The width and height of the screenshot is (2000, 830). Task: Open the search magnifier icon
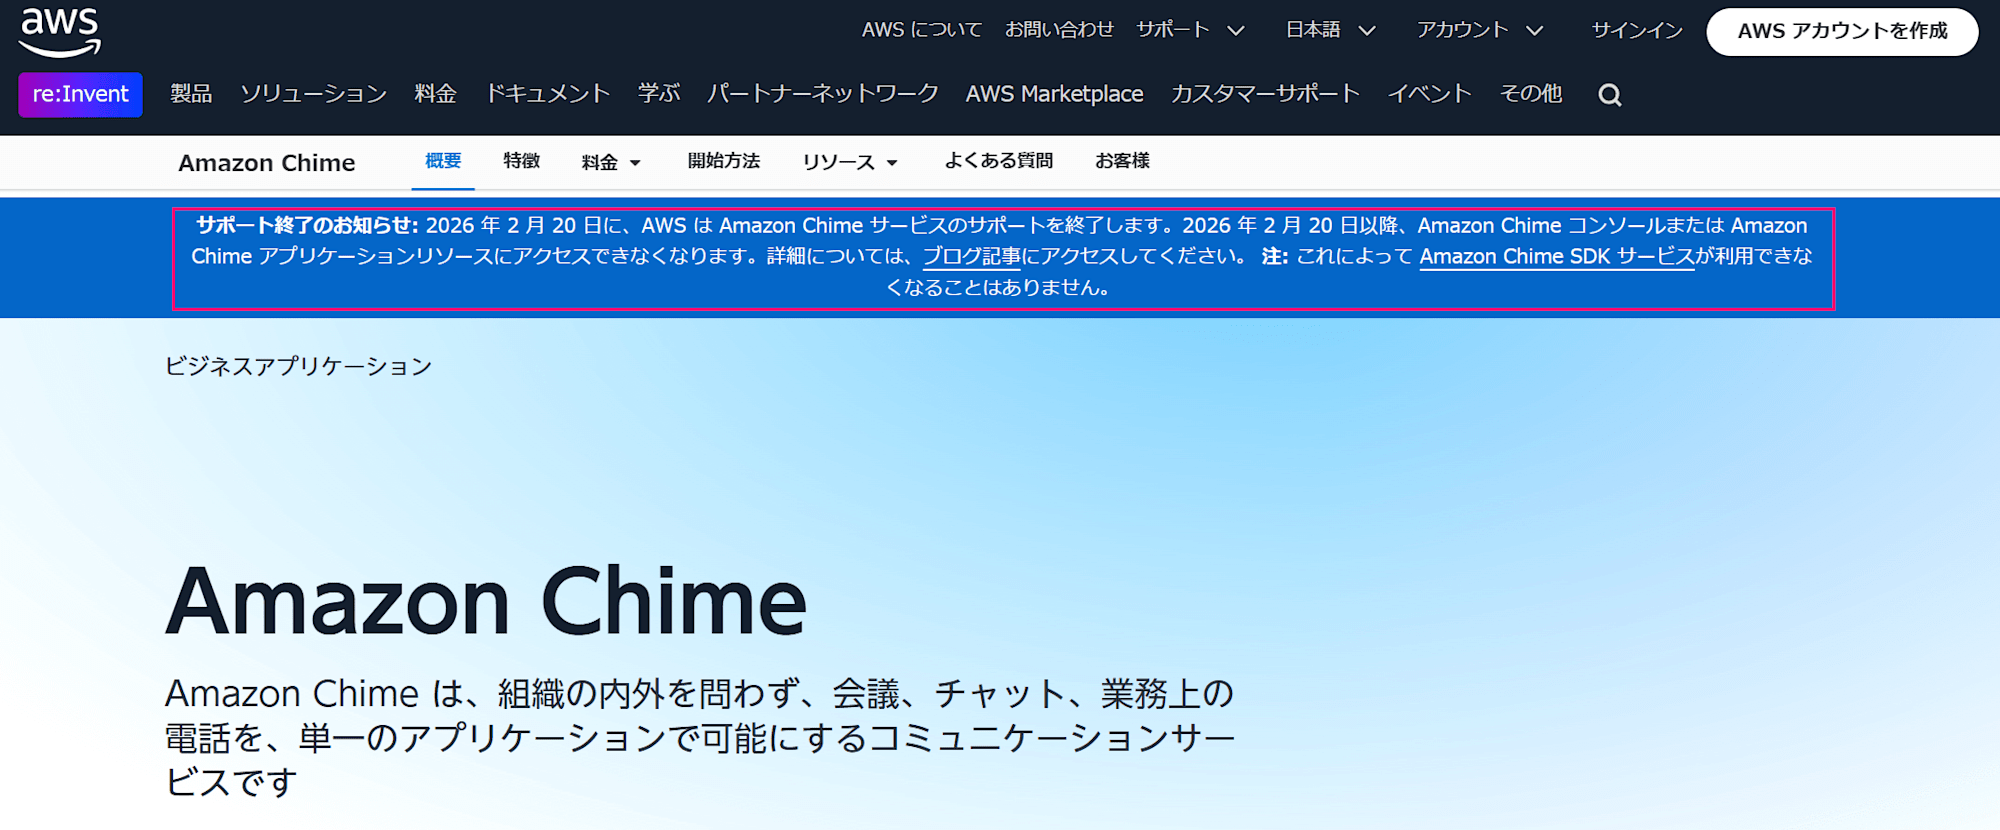pos(1609,95)
